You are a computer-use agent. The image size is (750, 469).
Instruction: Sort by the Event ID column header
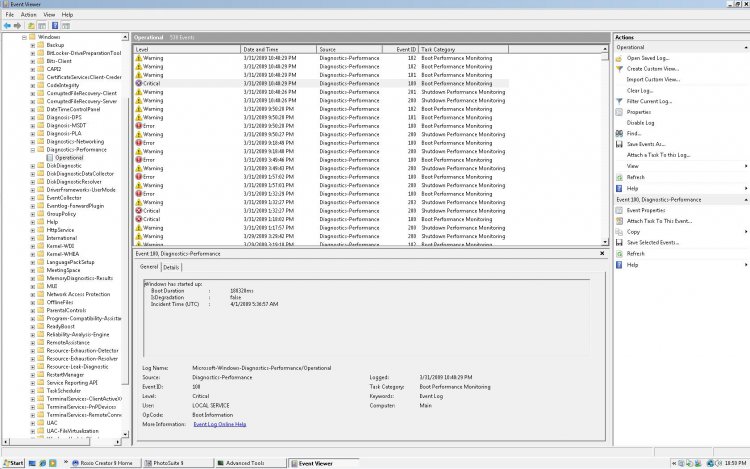[x=401, y=49]
